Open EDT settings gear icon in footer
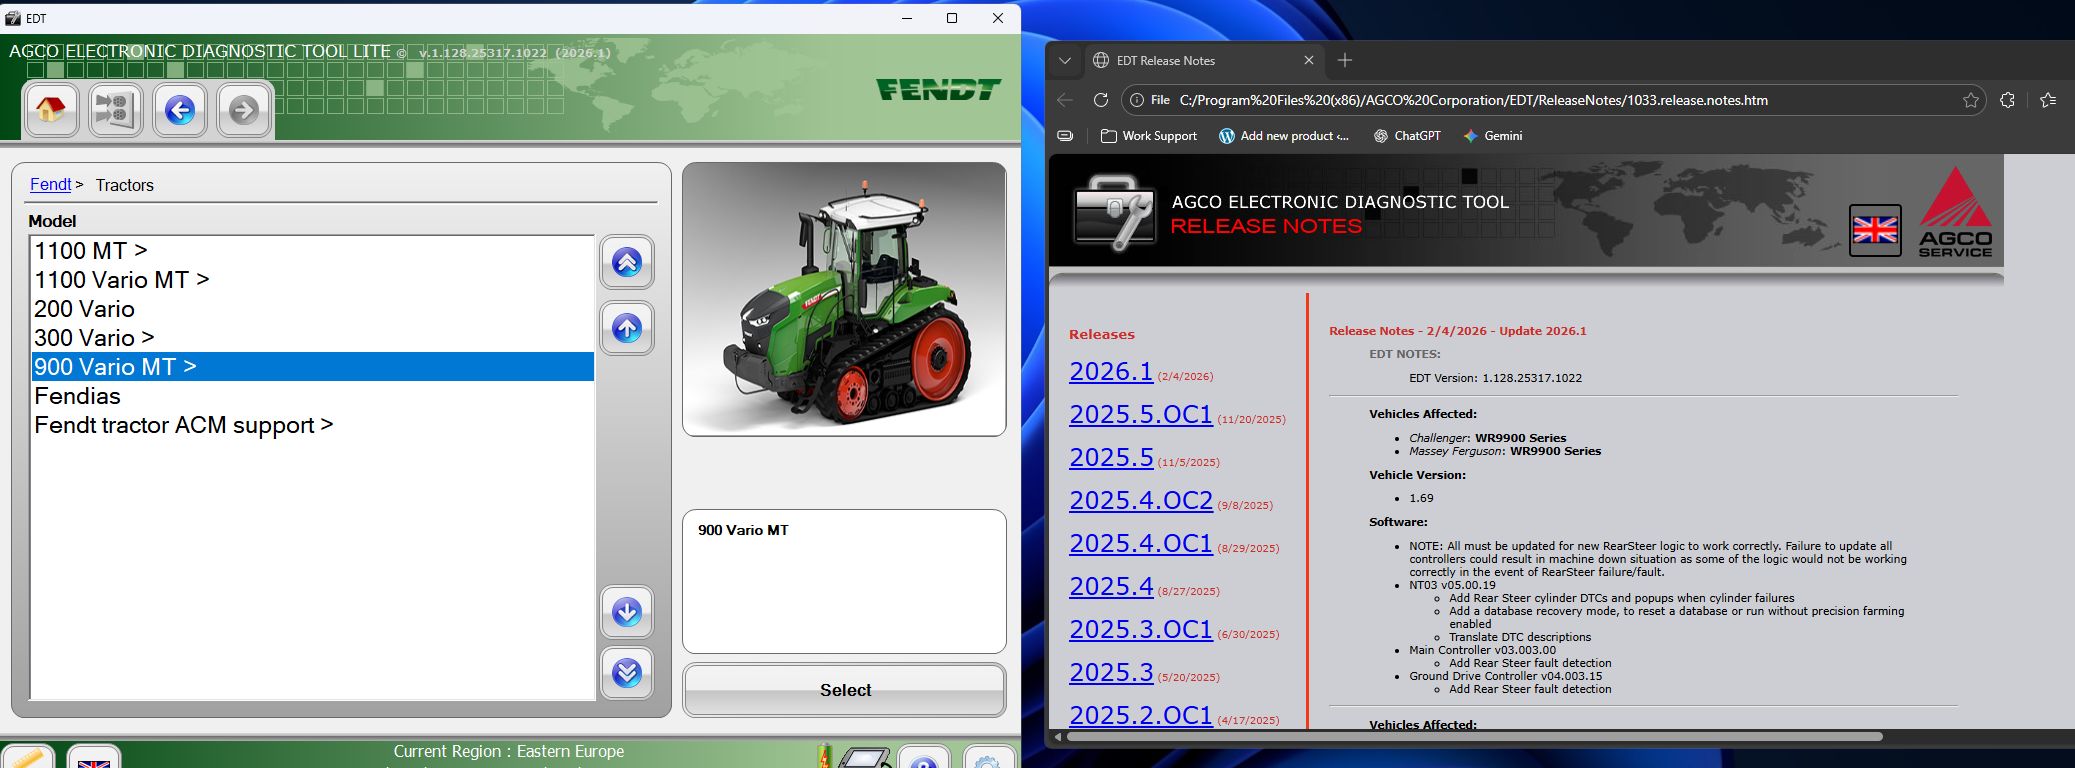The image size is (2075, 768). point(987,758)
